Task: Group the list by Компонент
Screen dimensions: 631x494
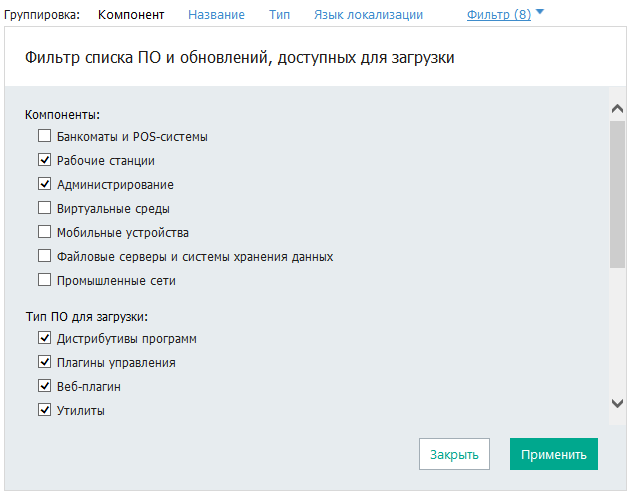Action: [131, 15]
